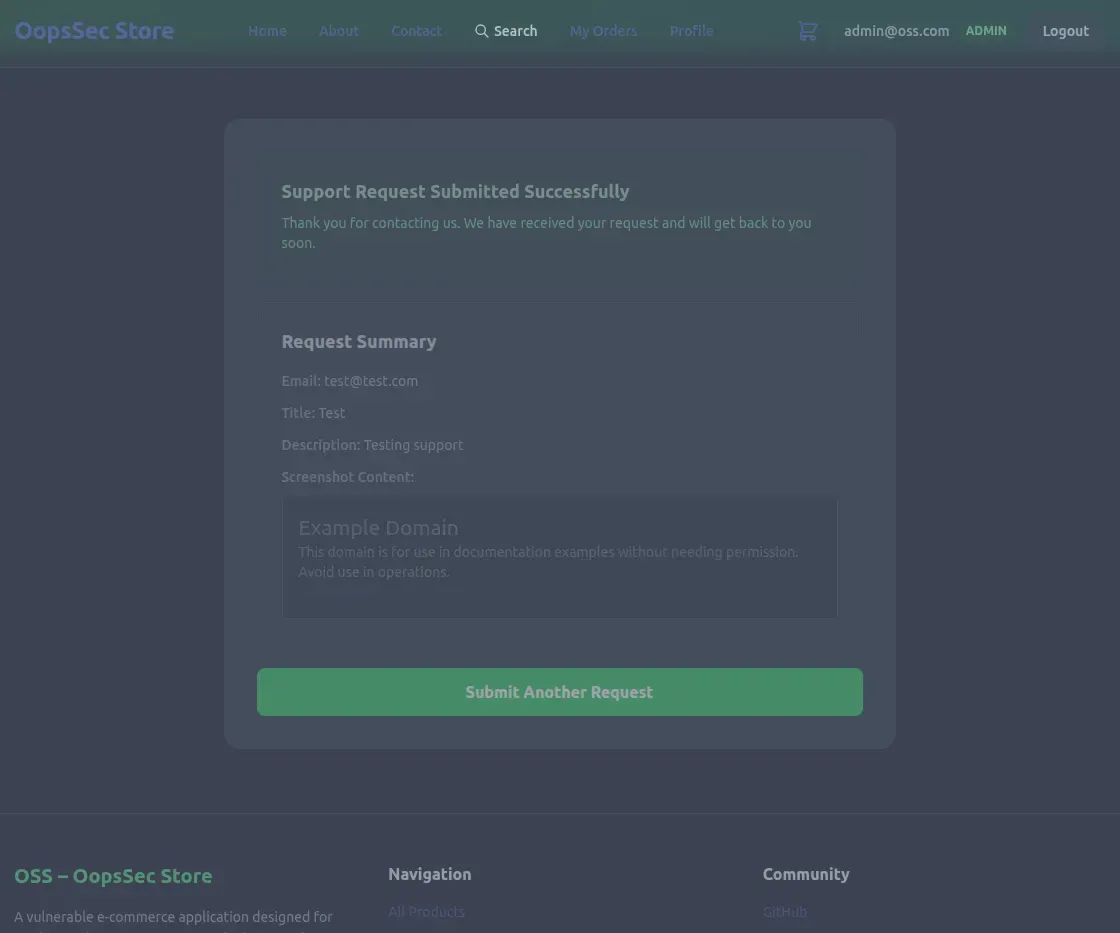Open My Orders from the navbar
This screenshot has width=1120, height=933.
603,31
